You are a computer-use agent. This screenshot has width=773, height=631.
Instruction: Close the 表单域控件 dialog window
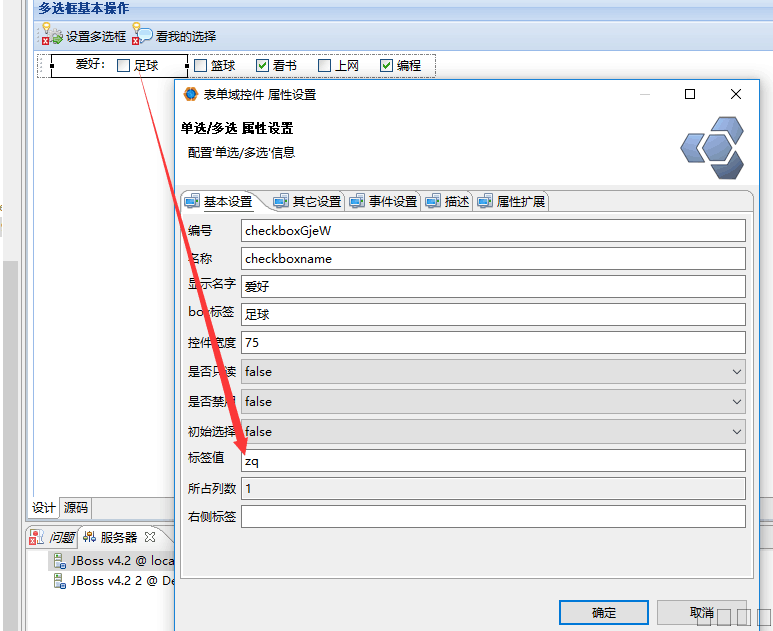click(736, 94)
